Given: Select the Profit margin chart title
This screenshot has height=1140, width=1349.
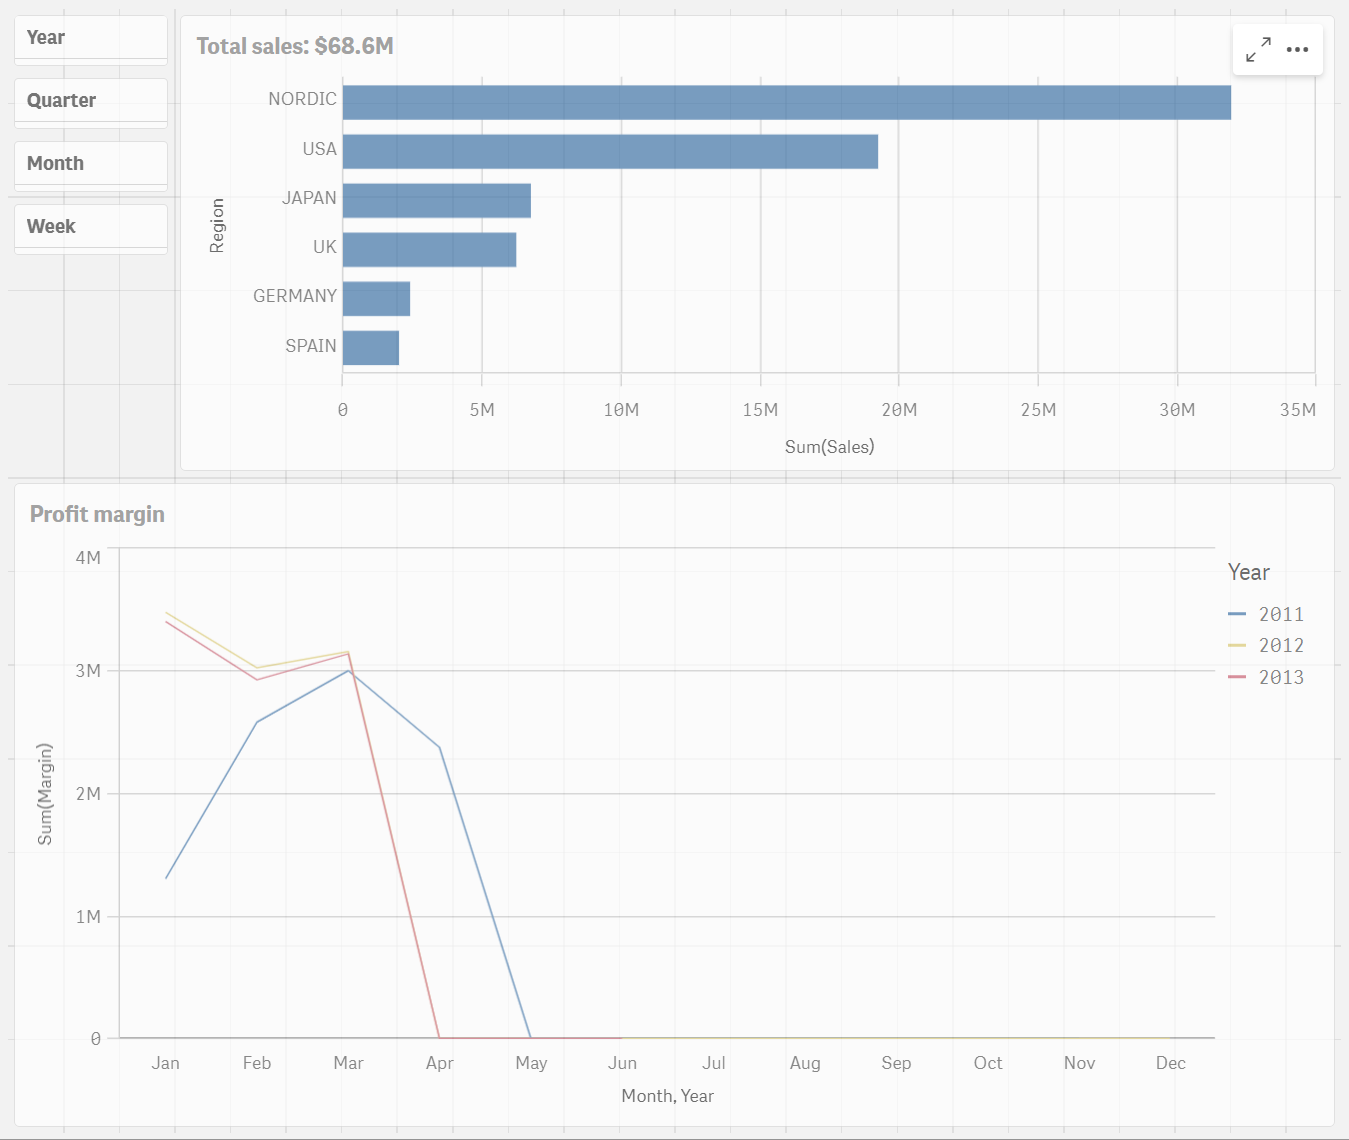Looking at the screenshot, I should coord(97,513).
